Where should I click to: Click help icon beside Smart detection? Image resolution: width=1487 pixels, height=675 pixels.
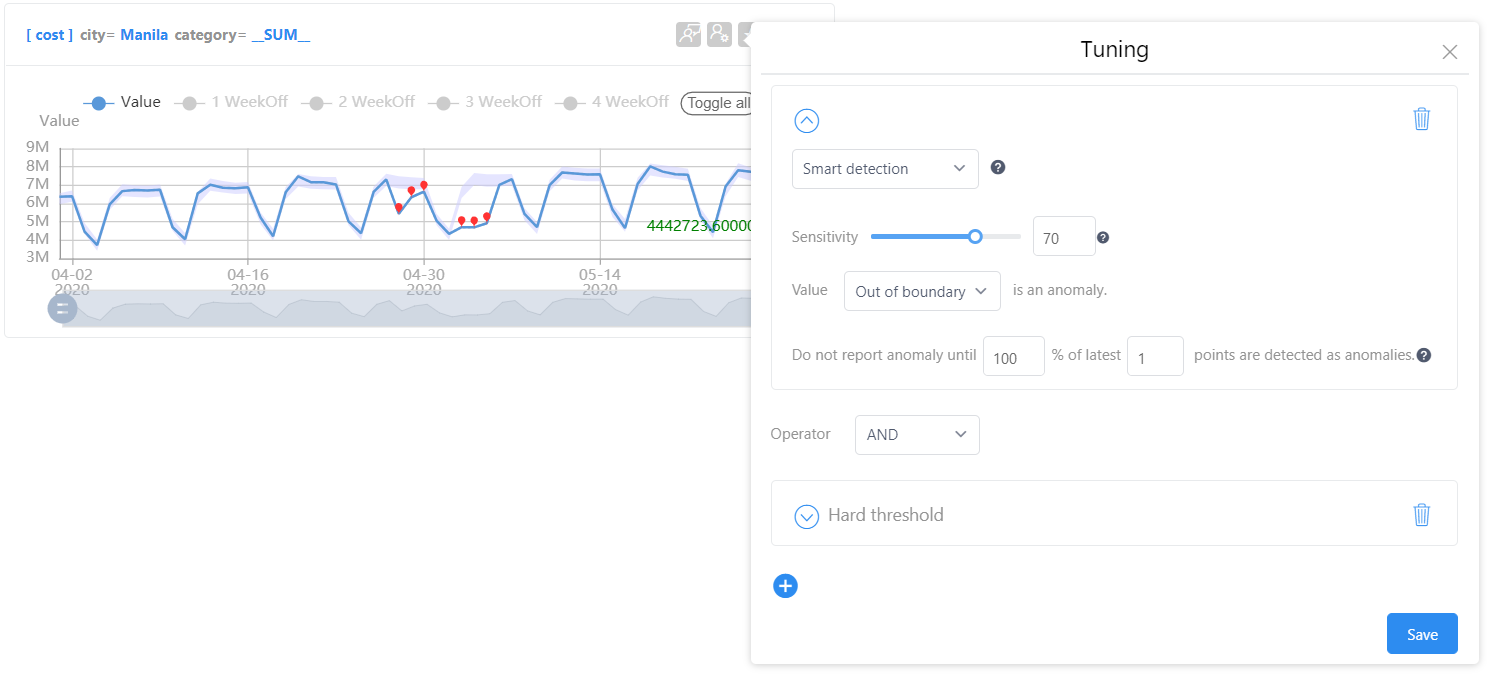[997, 167]
